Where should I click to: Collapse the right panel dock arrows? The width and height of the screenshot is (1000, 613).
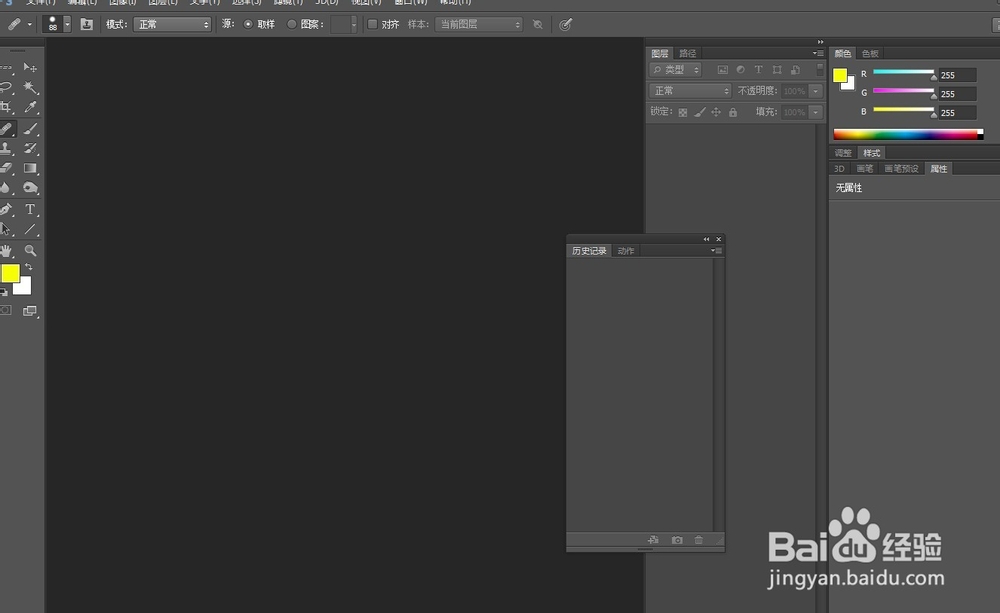point(820,42)
